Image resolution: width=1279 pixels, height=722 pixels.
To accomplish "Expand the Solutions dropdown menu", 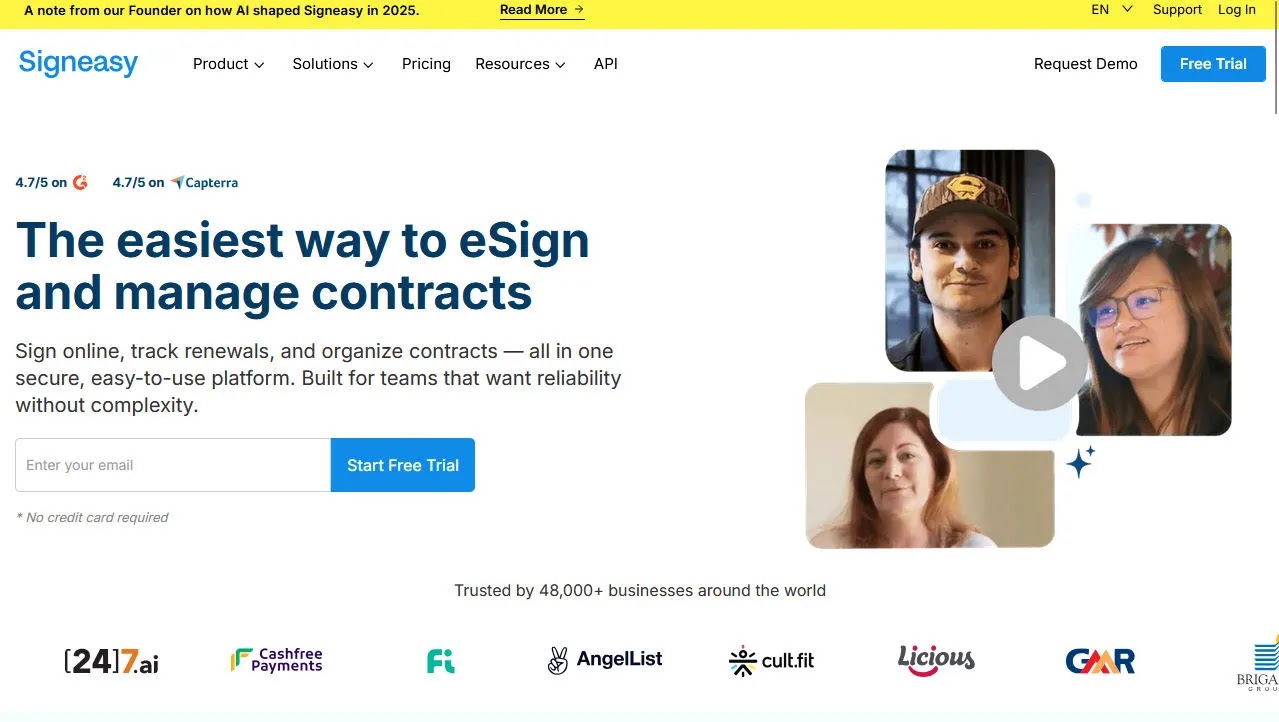I will (x=333, y=64).
